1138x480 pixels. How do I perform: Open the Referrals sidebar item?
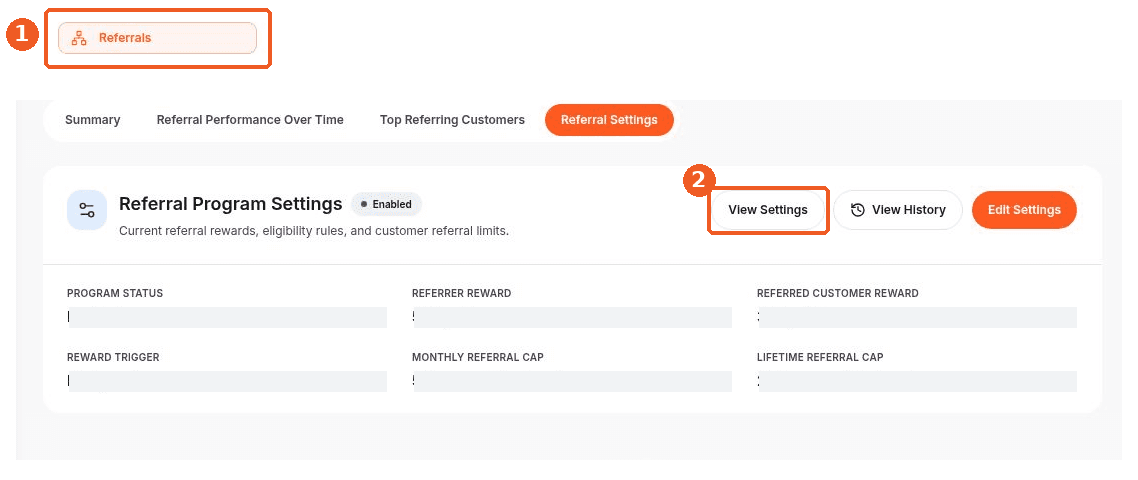[x=157, y=38]
